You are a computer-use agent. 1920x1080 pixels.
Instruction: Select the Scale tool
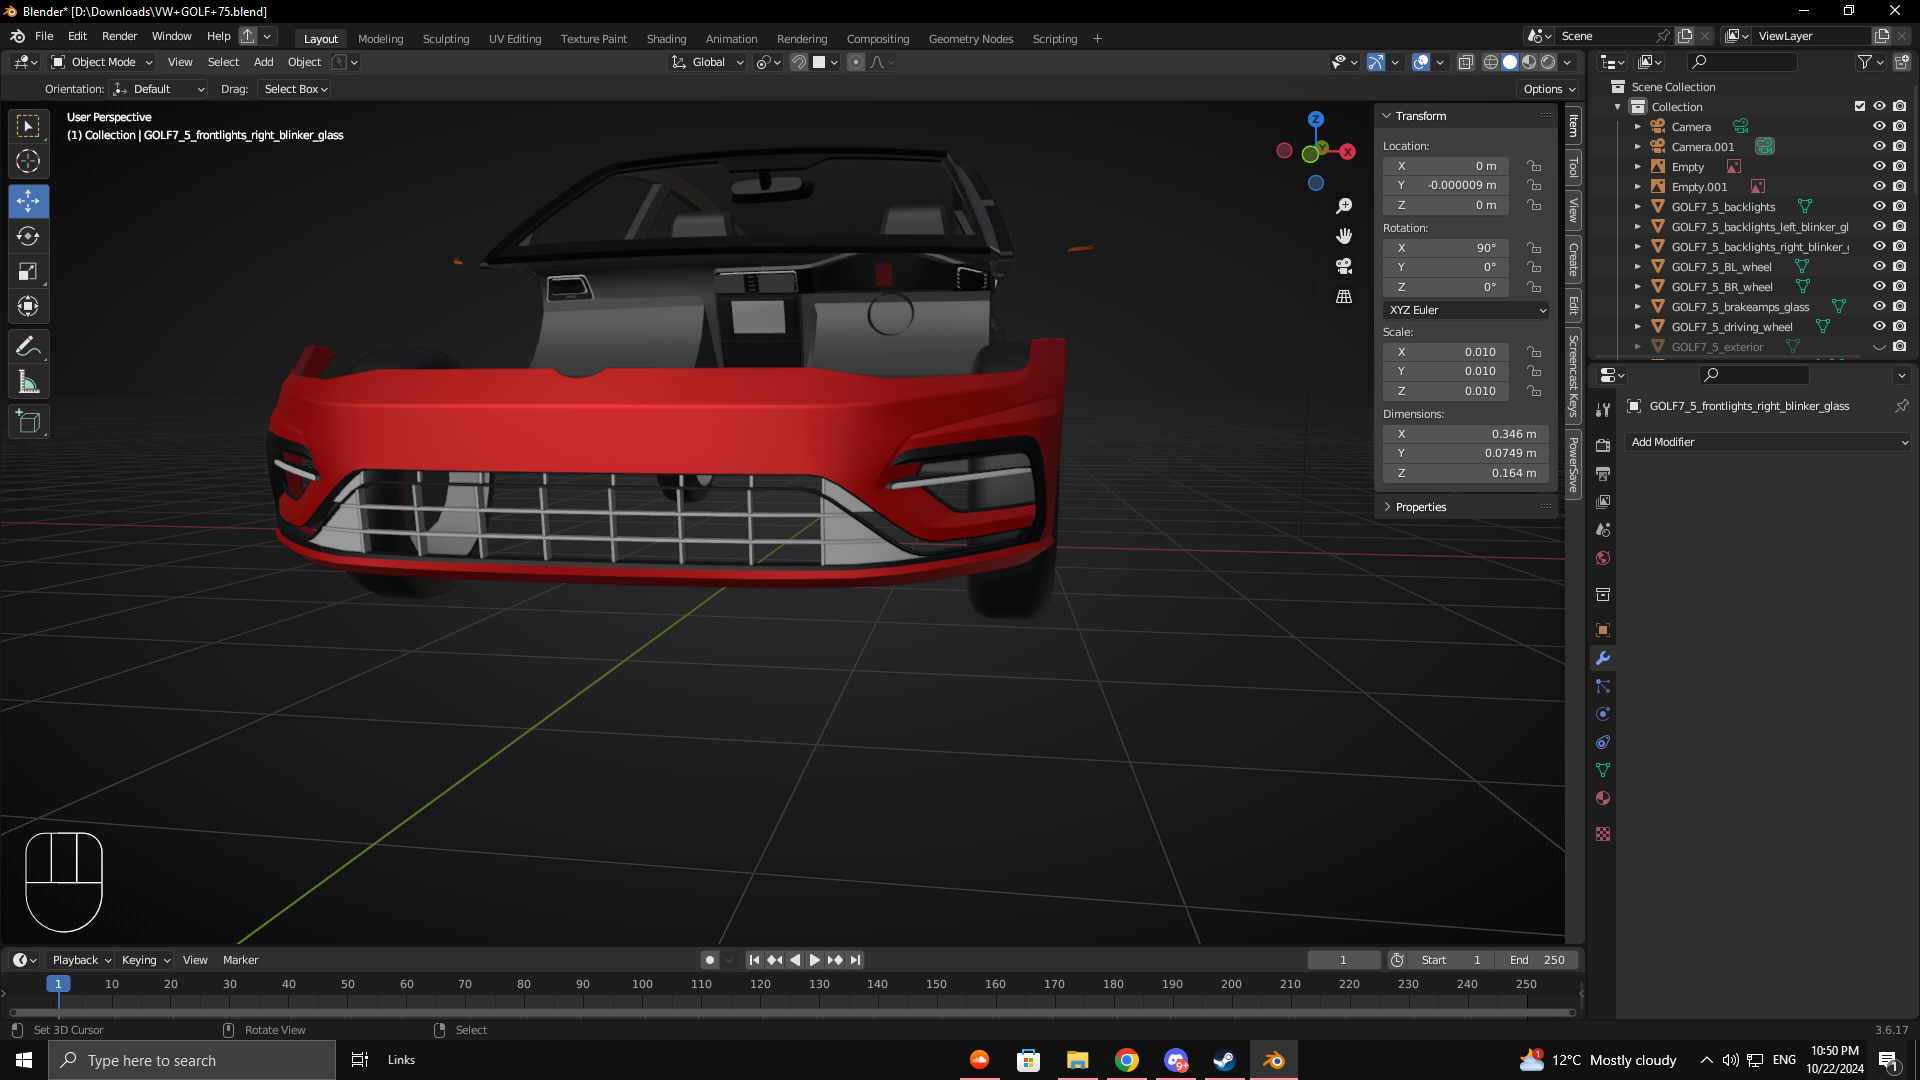28,272
